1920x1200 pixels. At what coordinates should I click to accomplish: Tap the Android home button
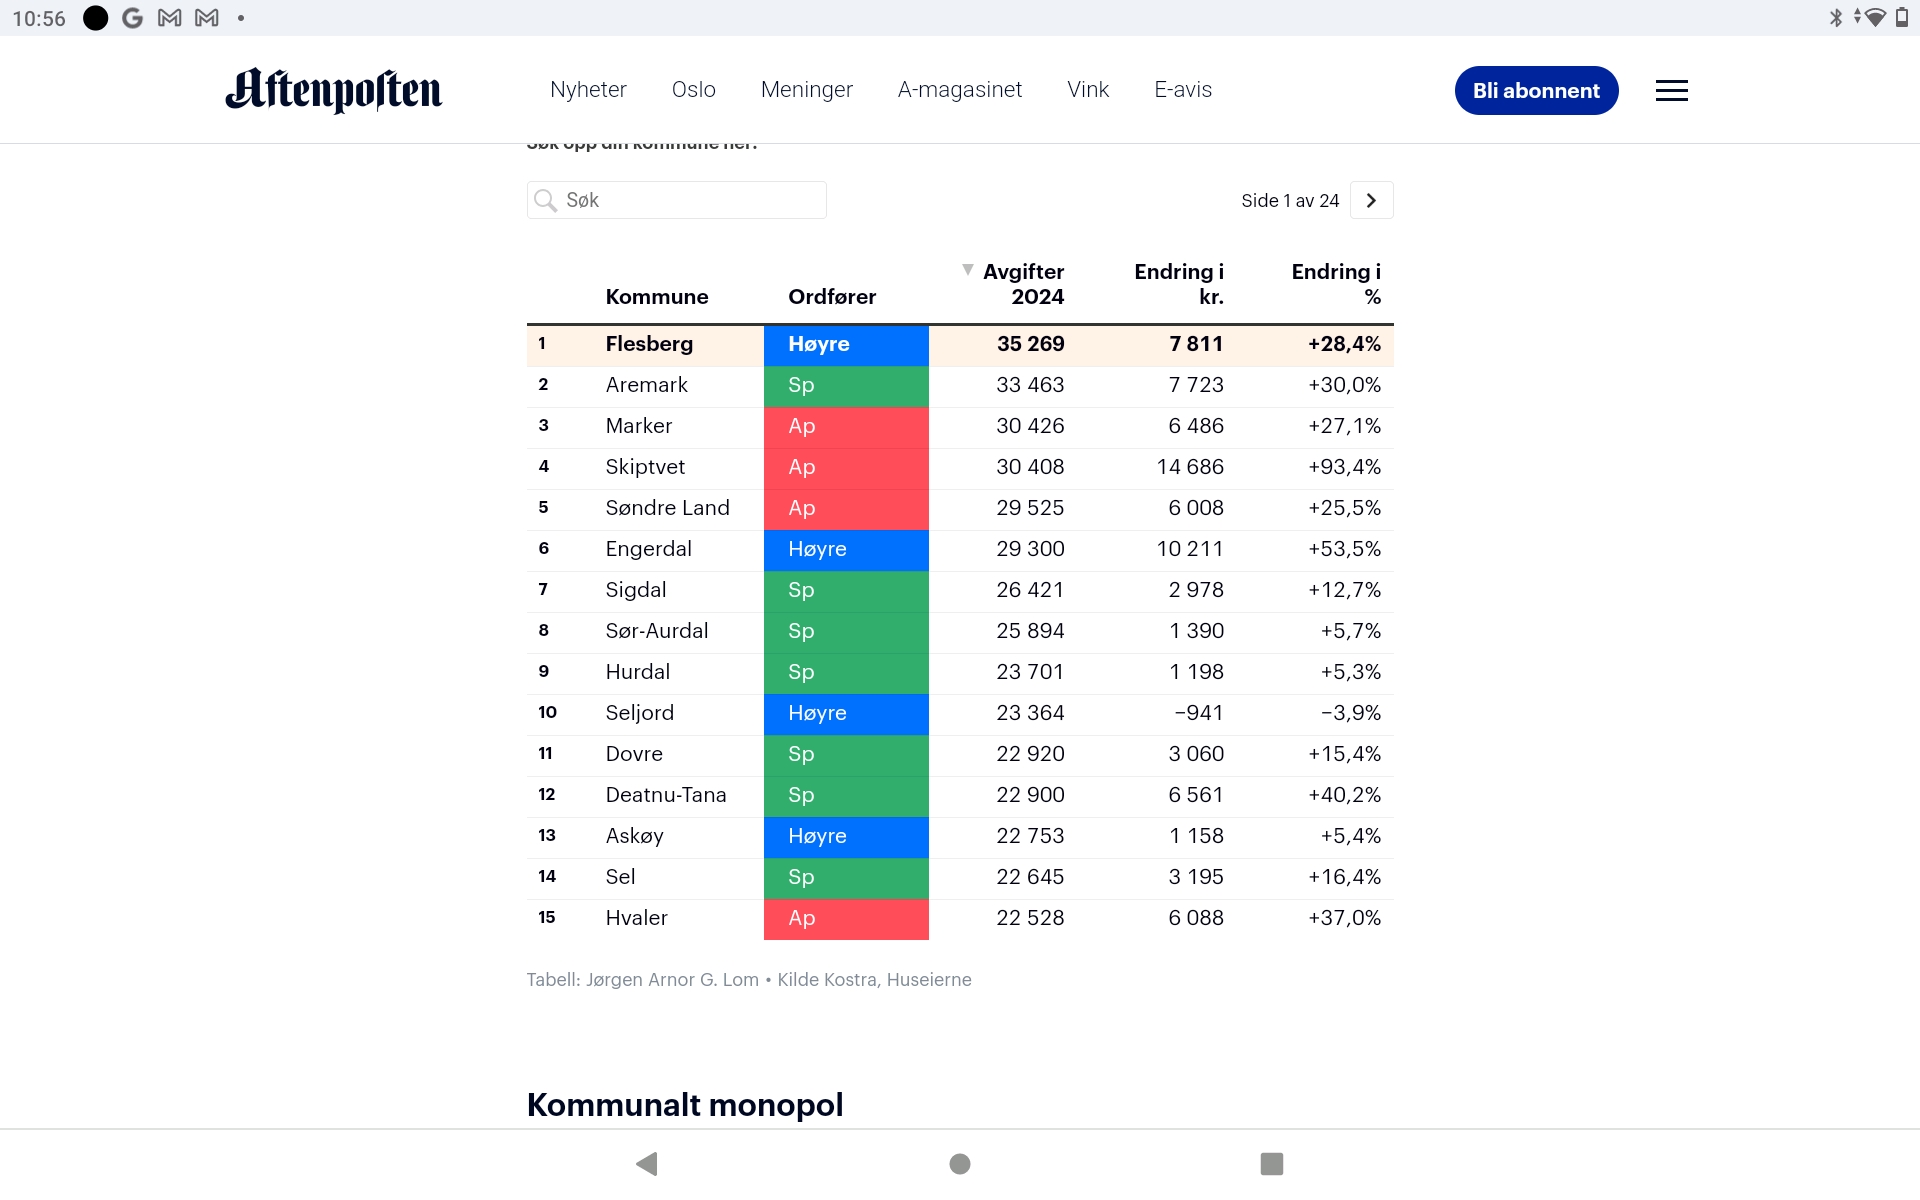(x=960, y=1163)
